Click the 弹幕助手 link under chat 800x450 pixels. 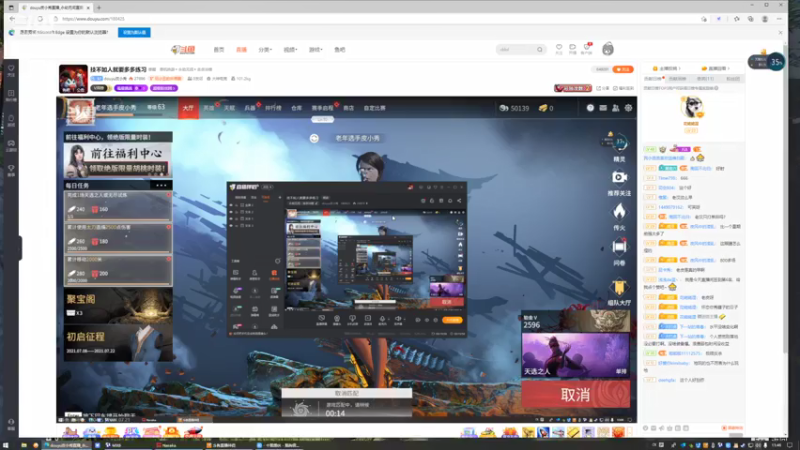click(733, 428)
